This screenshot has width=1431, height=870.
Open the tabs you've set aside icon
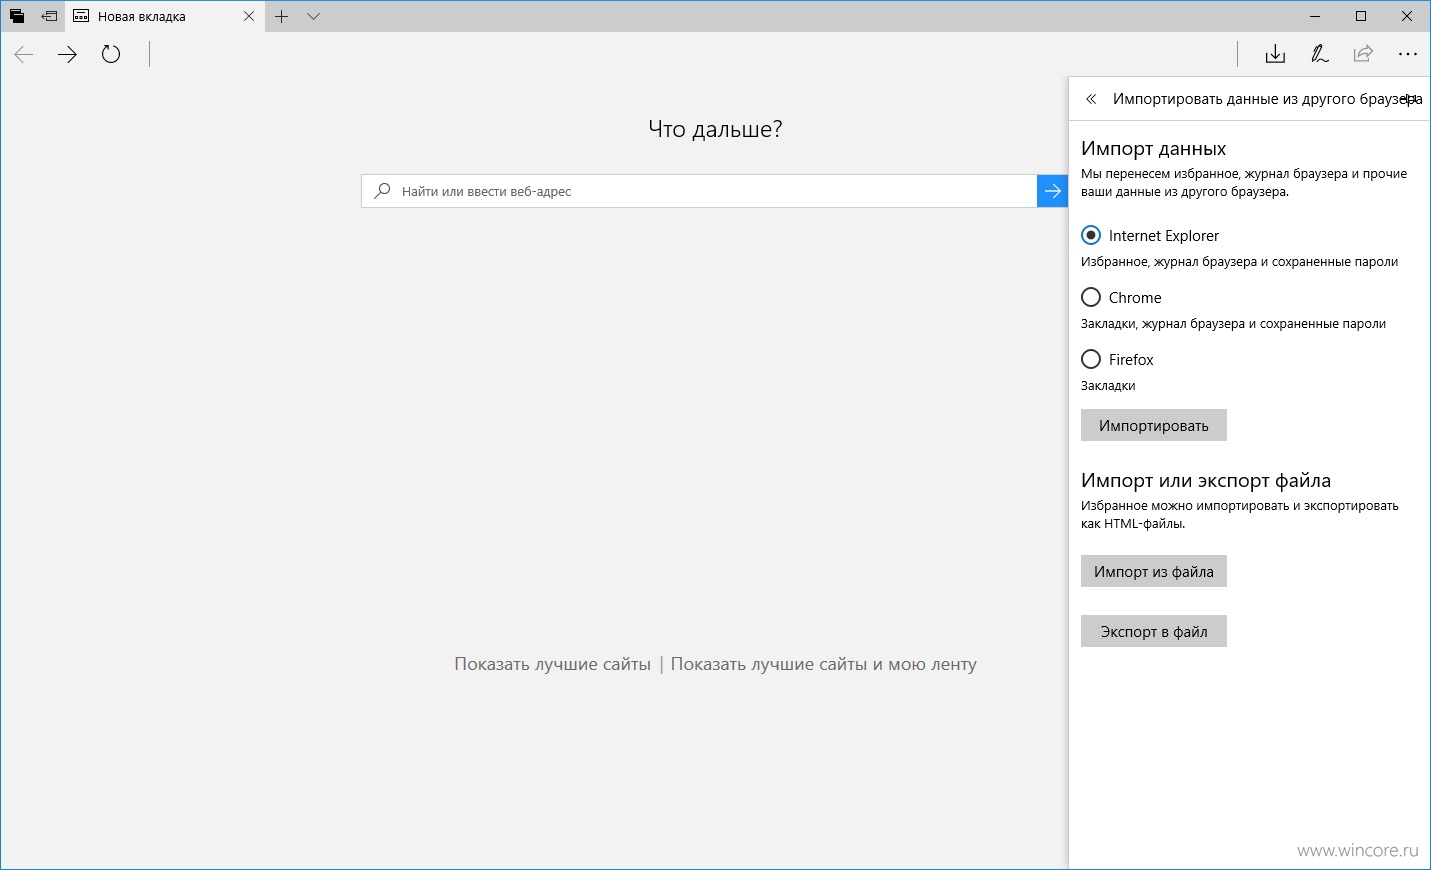17,16
